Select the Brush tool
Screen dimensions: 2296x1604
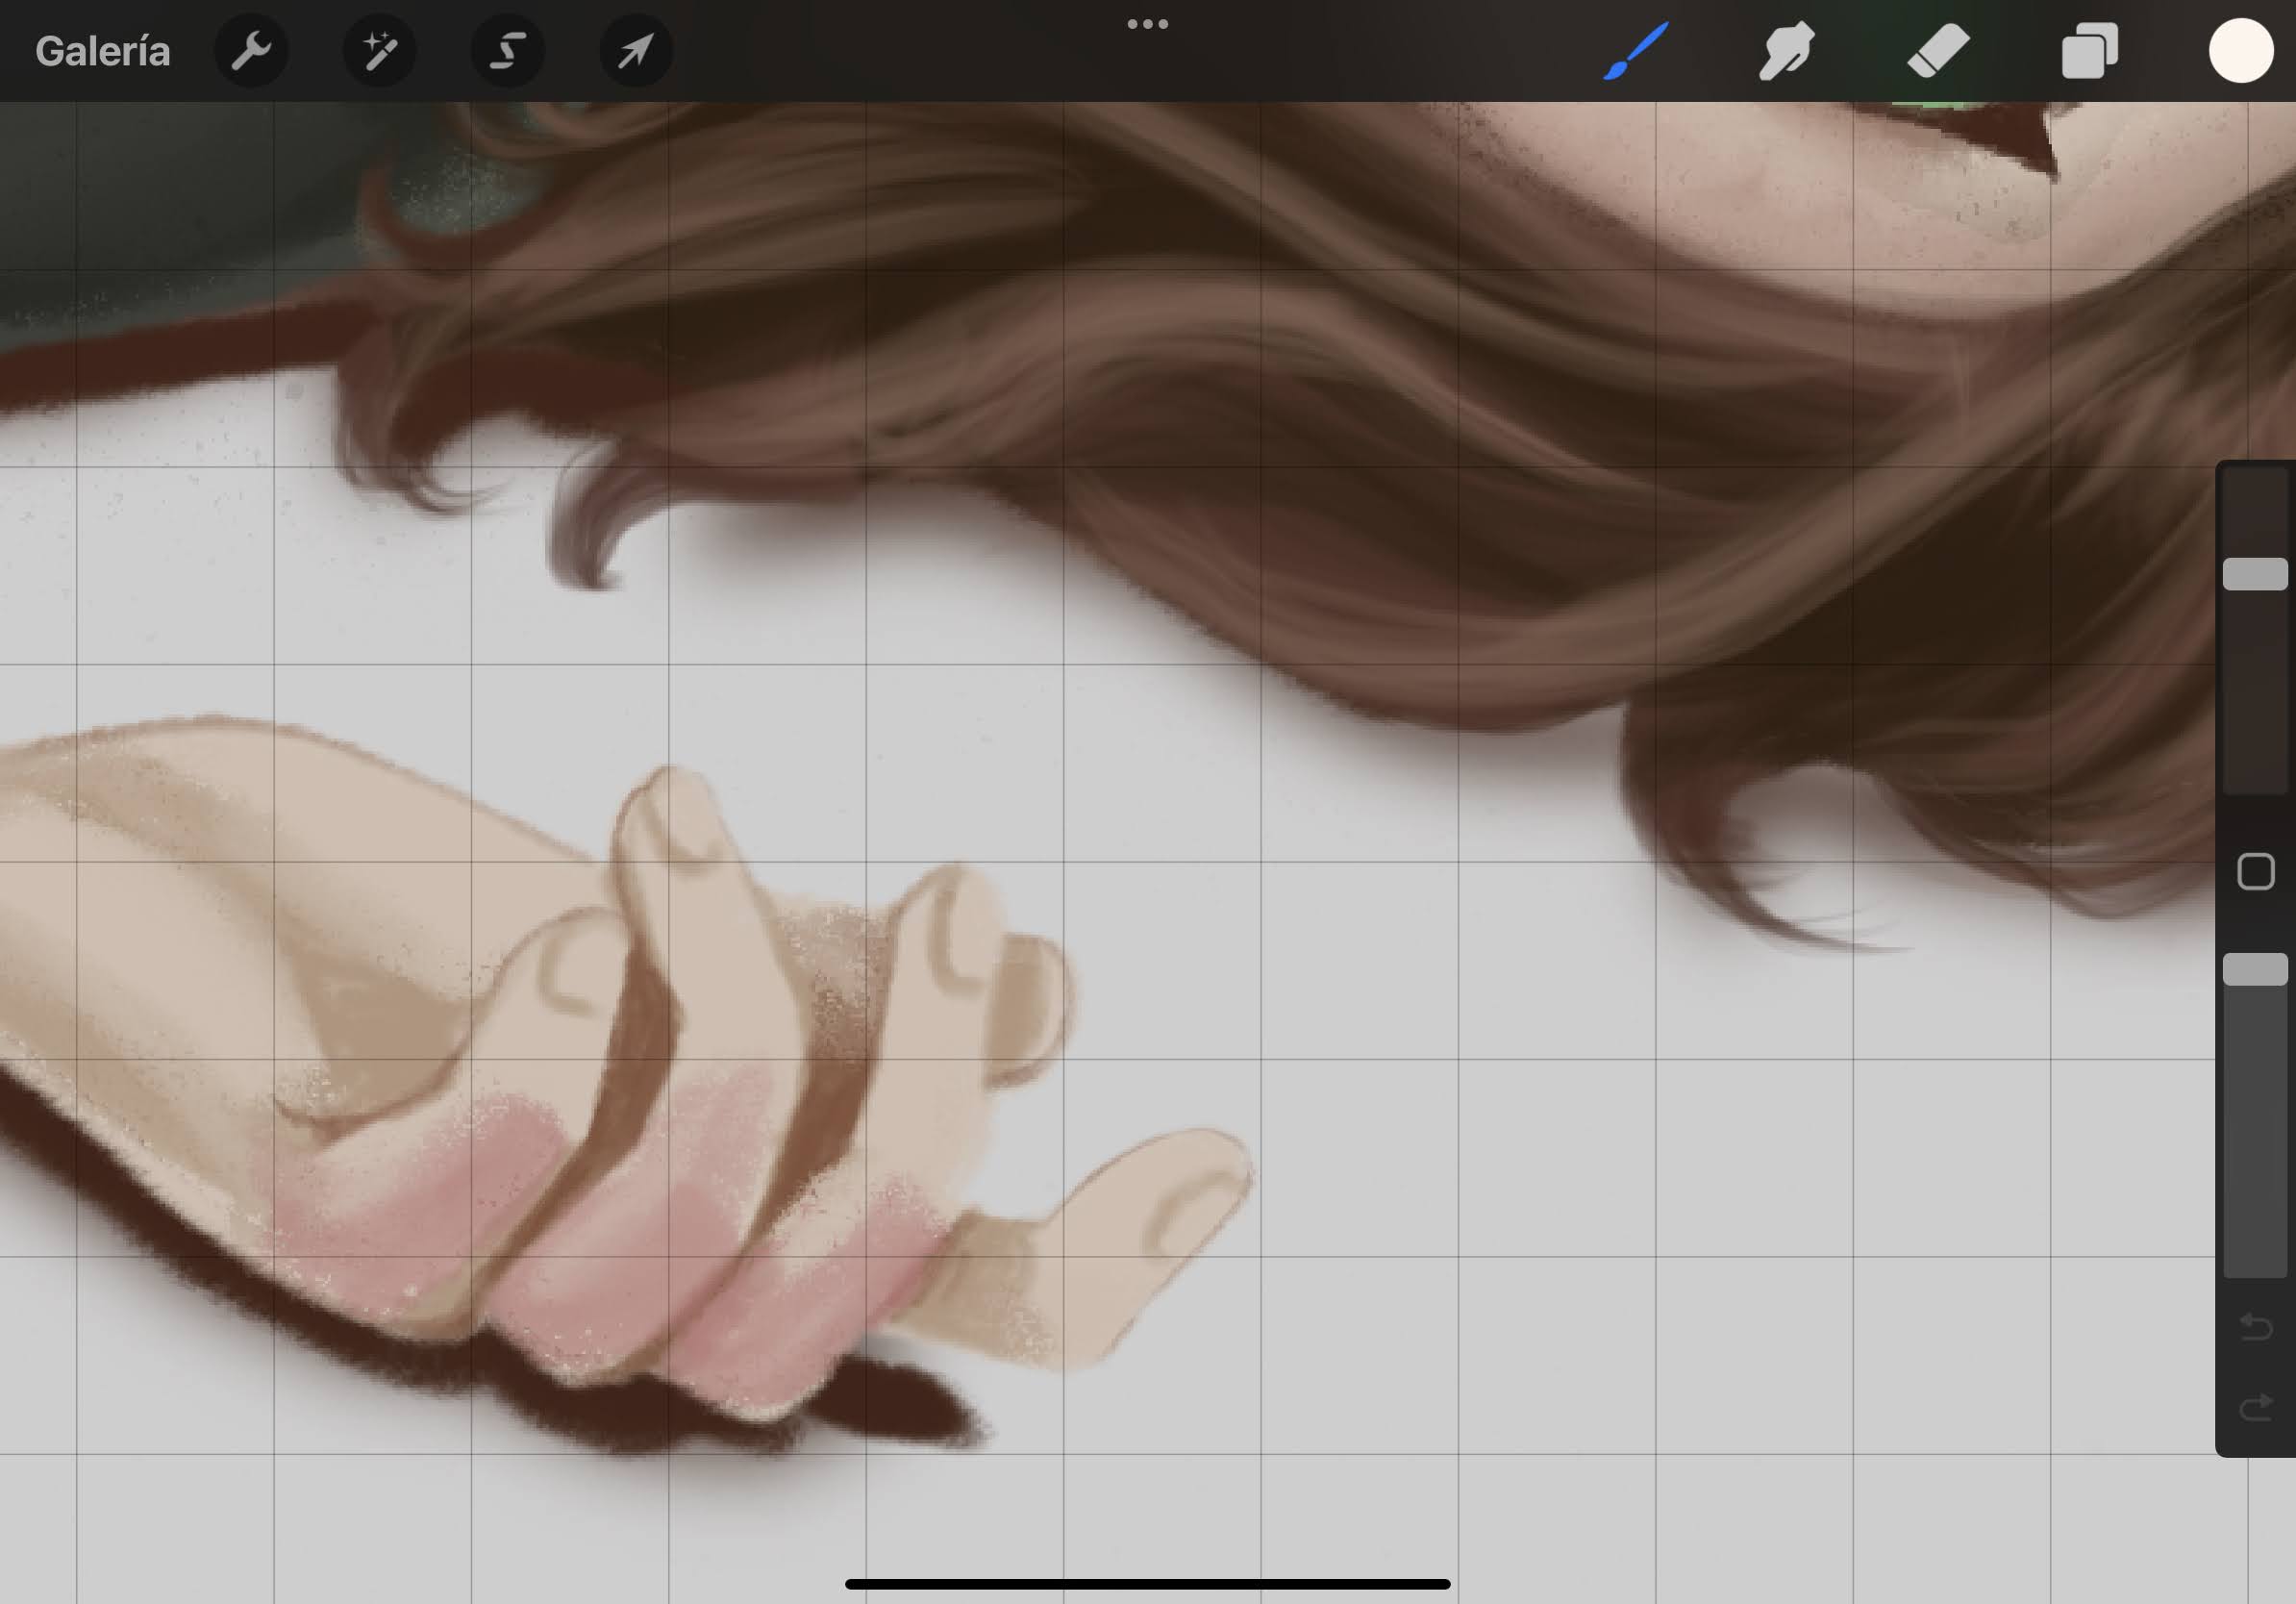coord(1636,50)
